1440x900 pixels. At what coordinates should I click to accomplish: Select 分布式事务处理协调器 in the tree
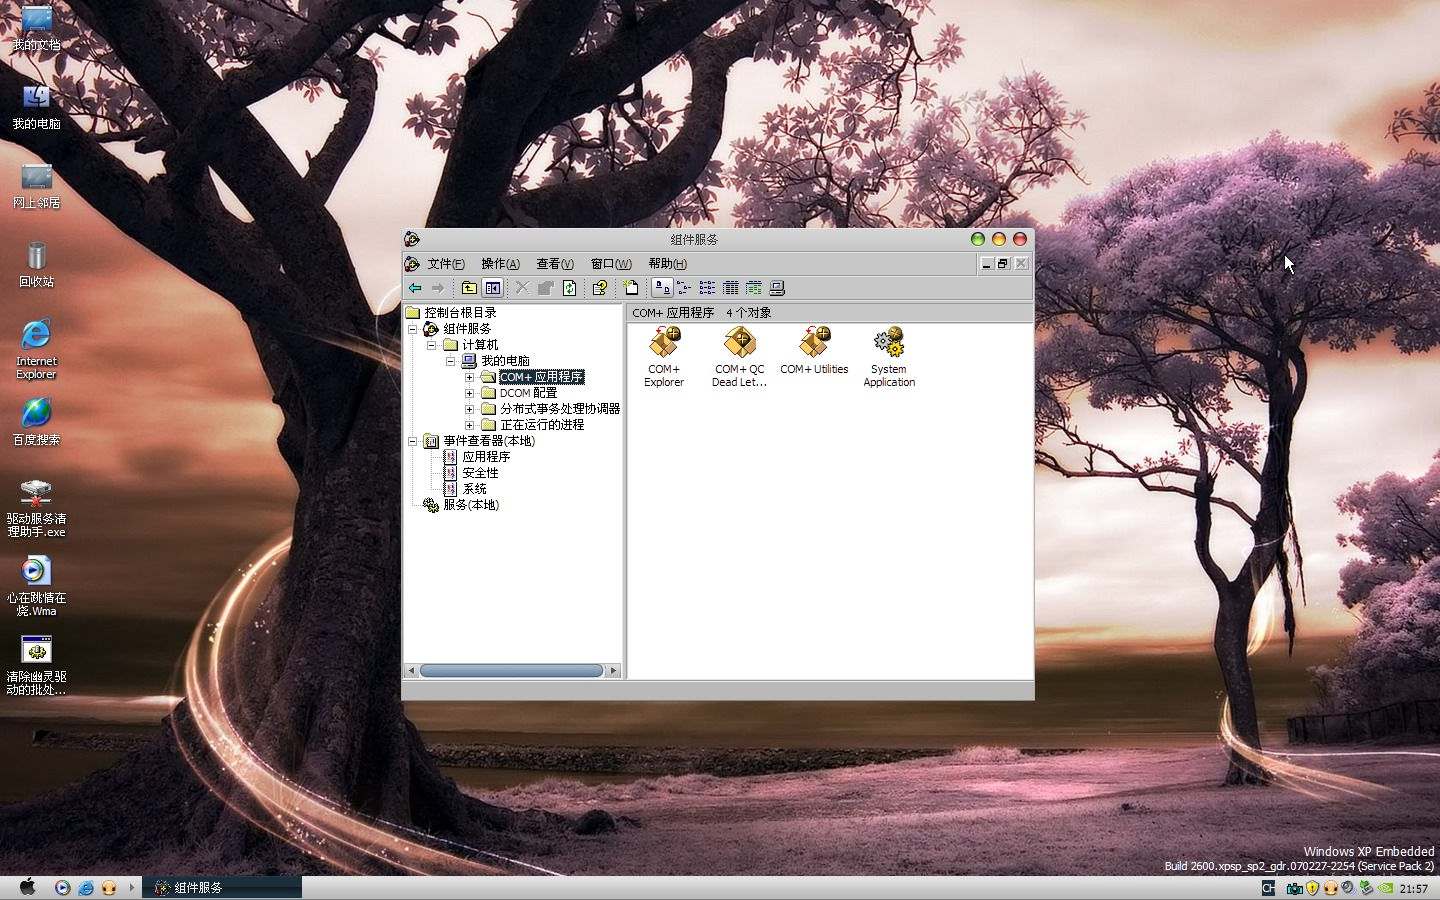[x=560, y=409]
